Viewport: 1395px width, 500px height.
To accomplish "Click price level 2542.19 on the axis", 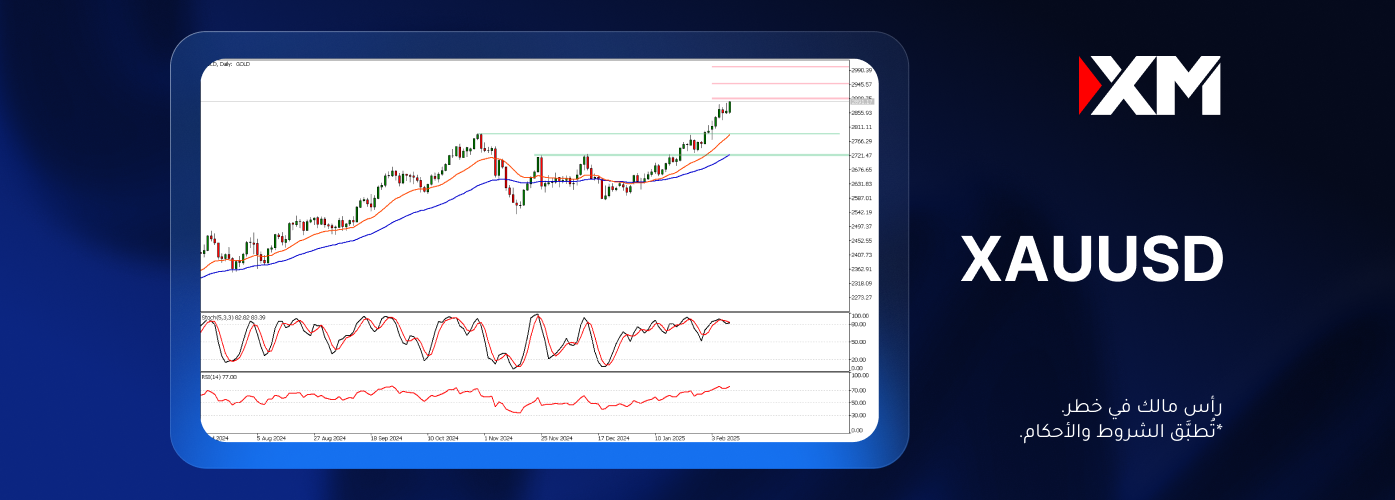I will click(861, 212).
